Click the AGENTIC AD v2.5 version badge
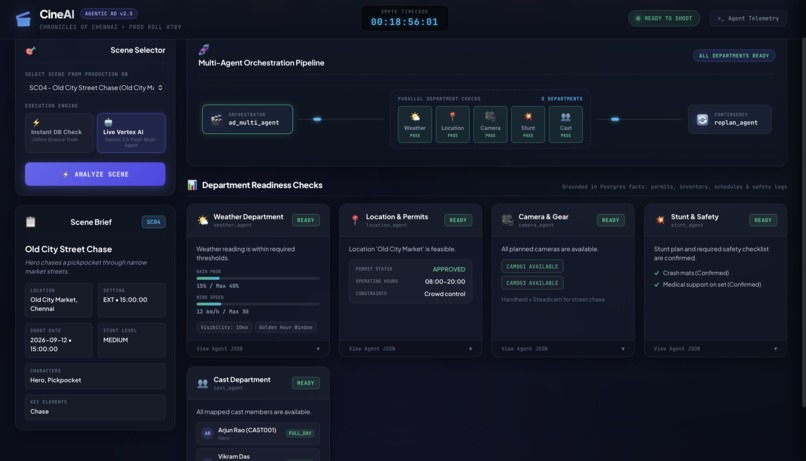This screenshot has height=461, width=806. tap(108, 14)
